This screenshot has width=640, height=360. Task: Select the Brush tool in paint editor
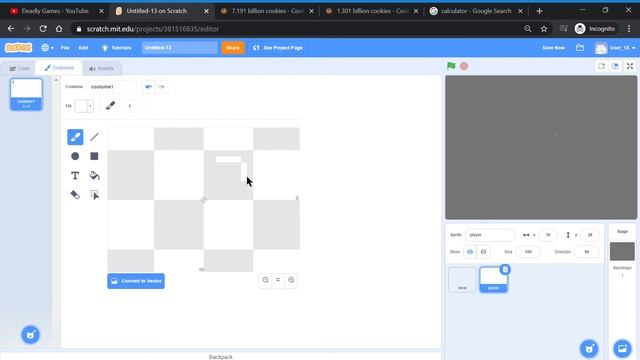click(75, 137)
